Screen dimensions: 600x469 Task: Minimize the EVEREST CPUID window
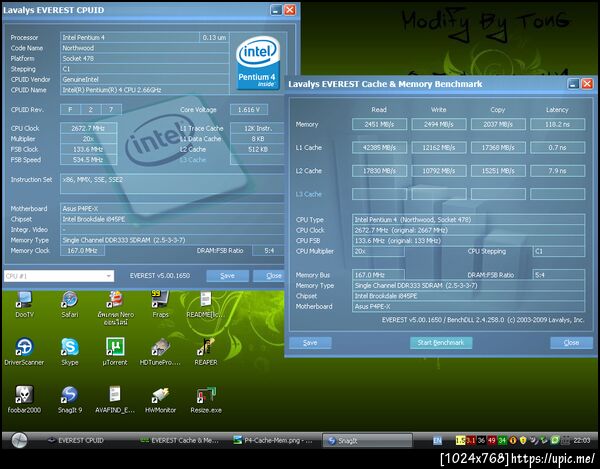276,10
